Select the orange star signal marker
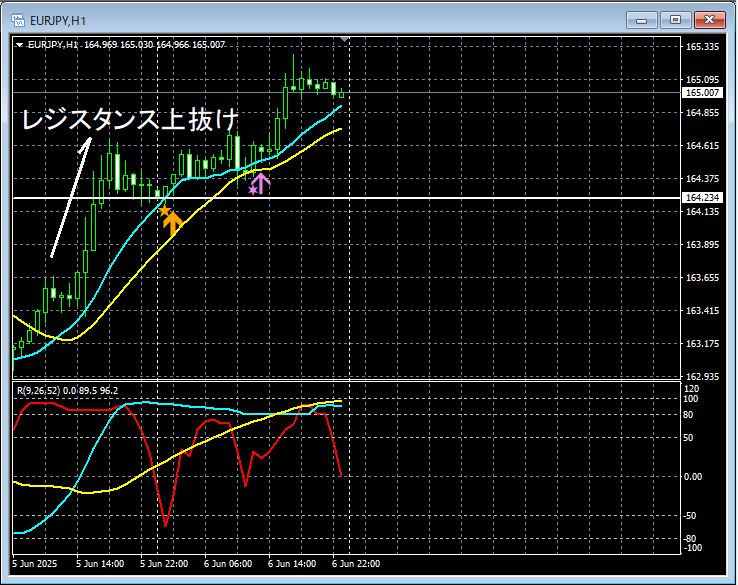 164,210
